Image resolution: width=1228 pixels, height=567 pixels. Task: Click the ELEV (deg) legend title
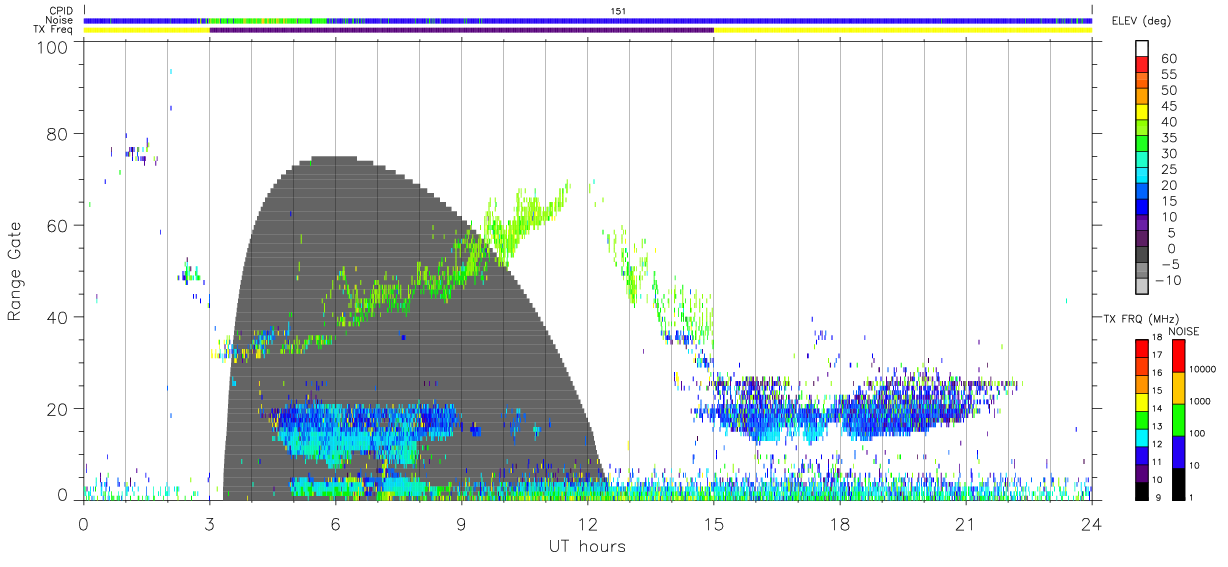click(x=1141, y=21)
